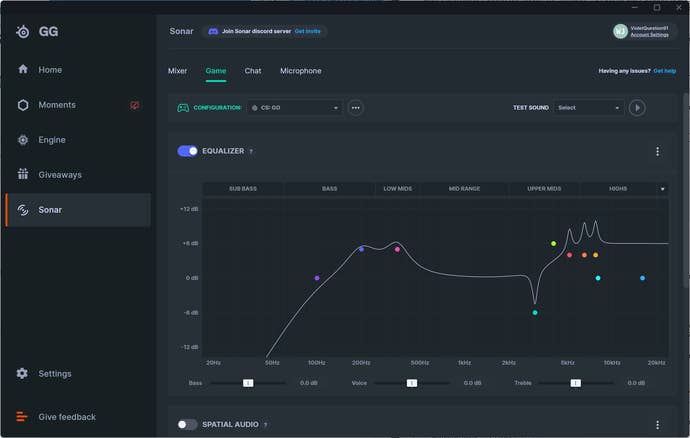The height and width of the screenshot is (438, 690).
Task: Open configuration three-dot options button
Action: 355,108
